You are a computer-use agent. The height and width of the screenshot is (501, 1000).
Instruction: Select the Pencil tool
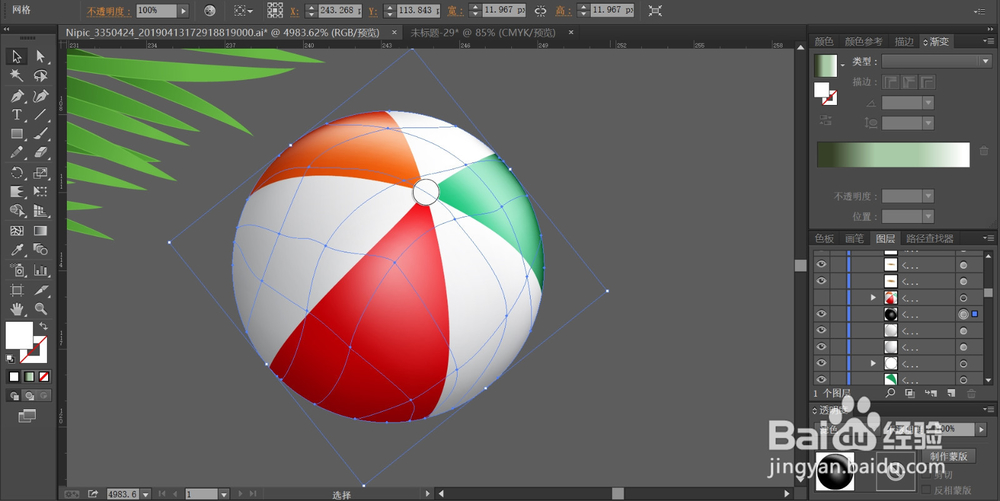point(17,153)
